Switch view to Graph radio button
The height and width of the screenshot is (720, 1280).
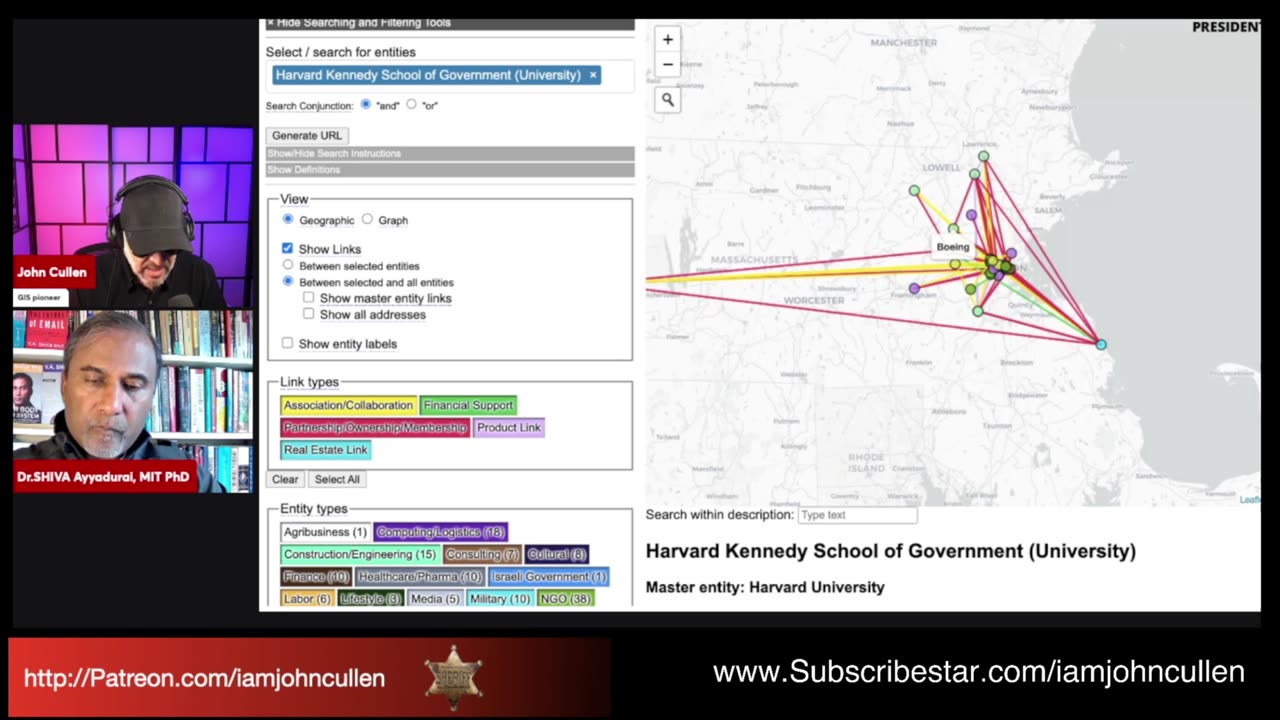[x=367, y=220]
